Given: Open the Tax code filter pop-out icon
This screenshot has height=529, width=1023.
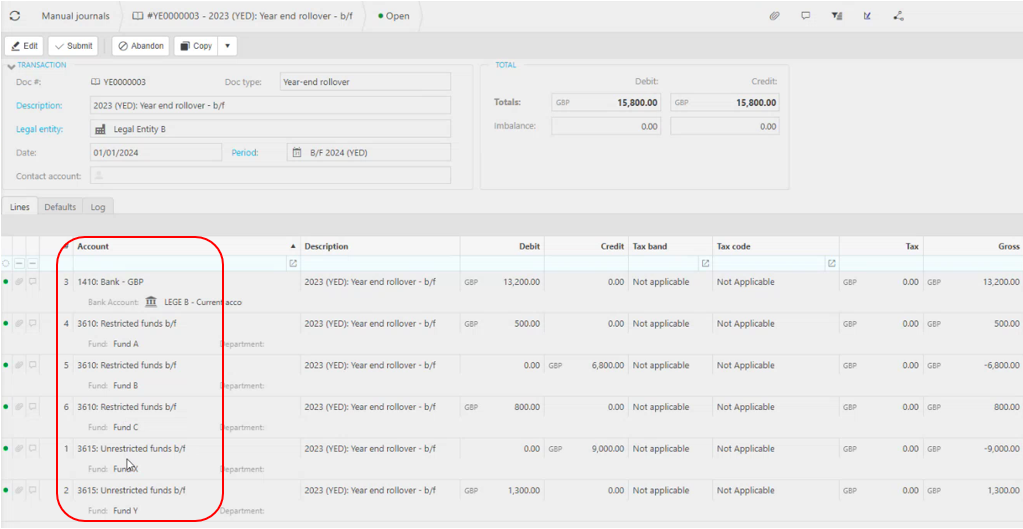Looking at the screenshot, I should pyautogui.click(x=832, y=264).
